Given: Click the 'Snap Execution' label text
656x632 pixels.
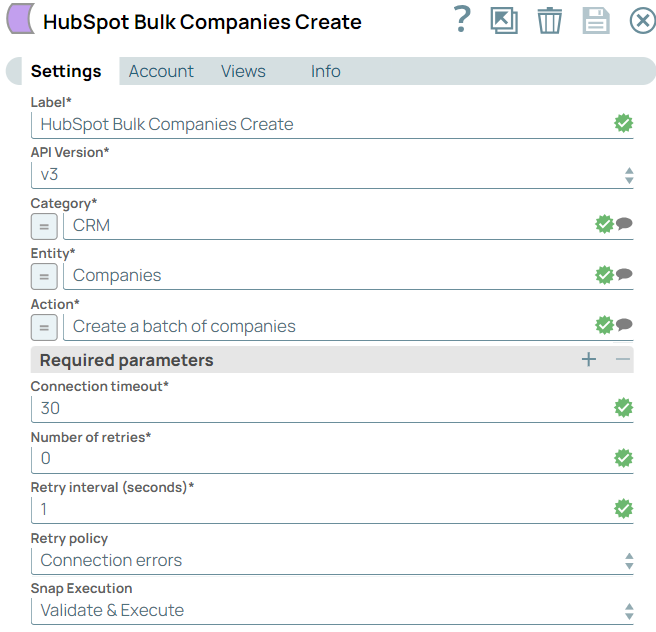Looking at the screenshot, I should [82, 589].
